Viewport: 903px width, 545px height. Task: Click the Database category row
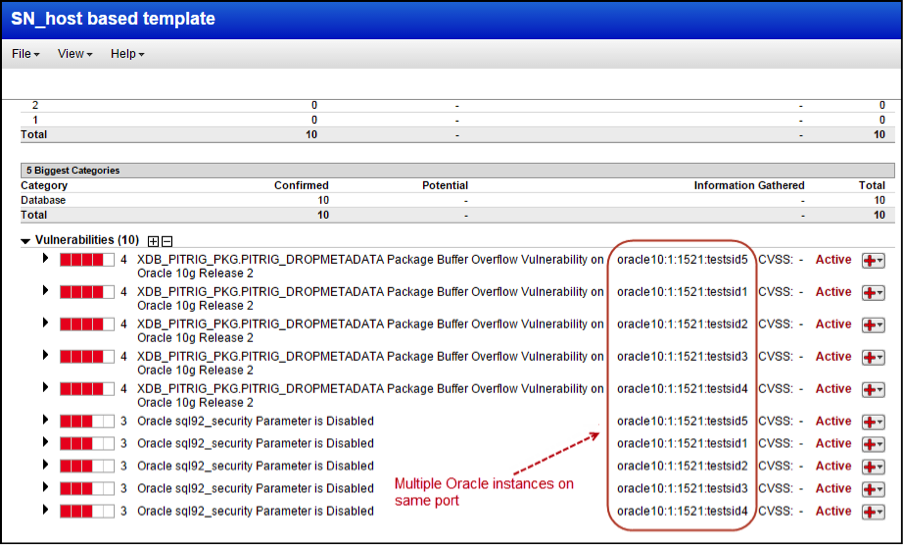click(x=453, y=200)
